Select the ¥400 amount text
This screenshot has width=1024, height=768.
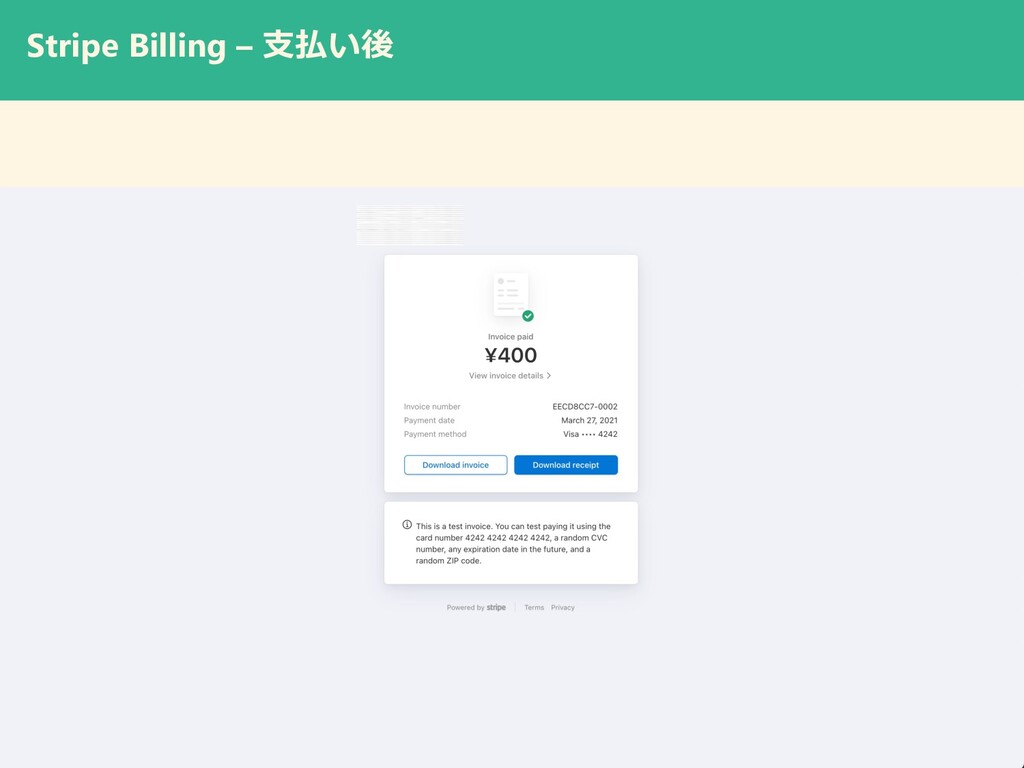[511, 355]
